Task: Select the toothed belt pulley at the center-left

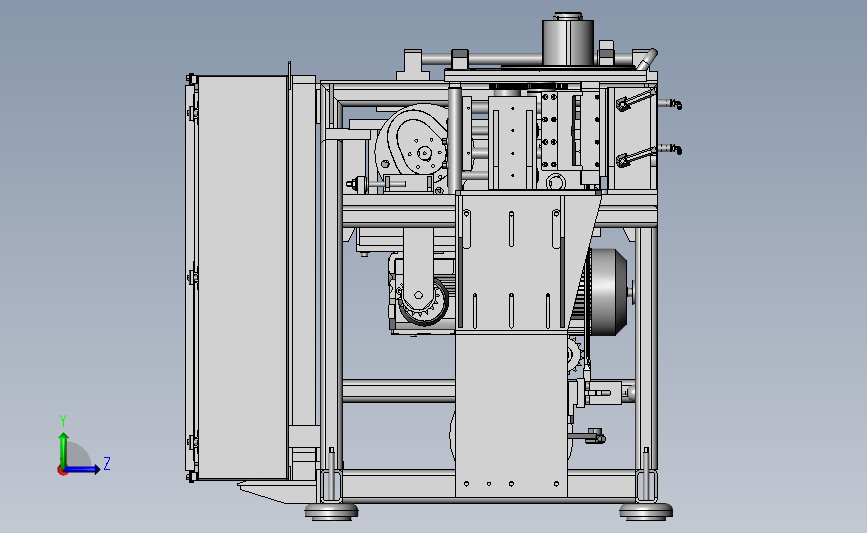Action: [x=423, y=302]
